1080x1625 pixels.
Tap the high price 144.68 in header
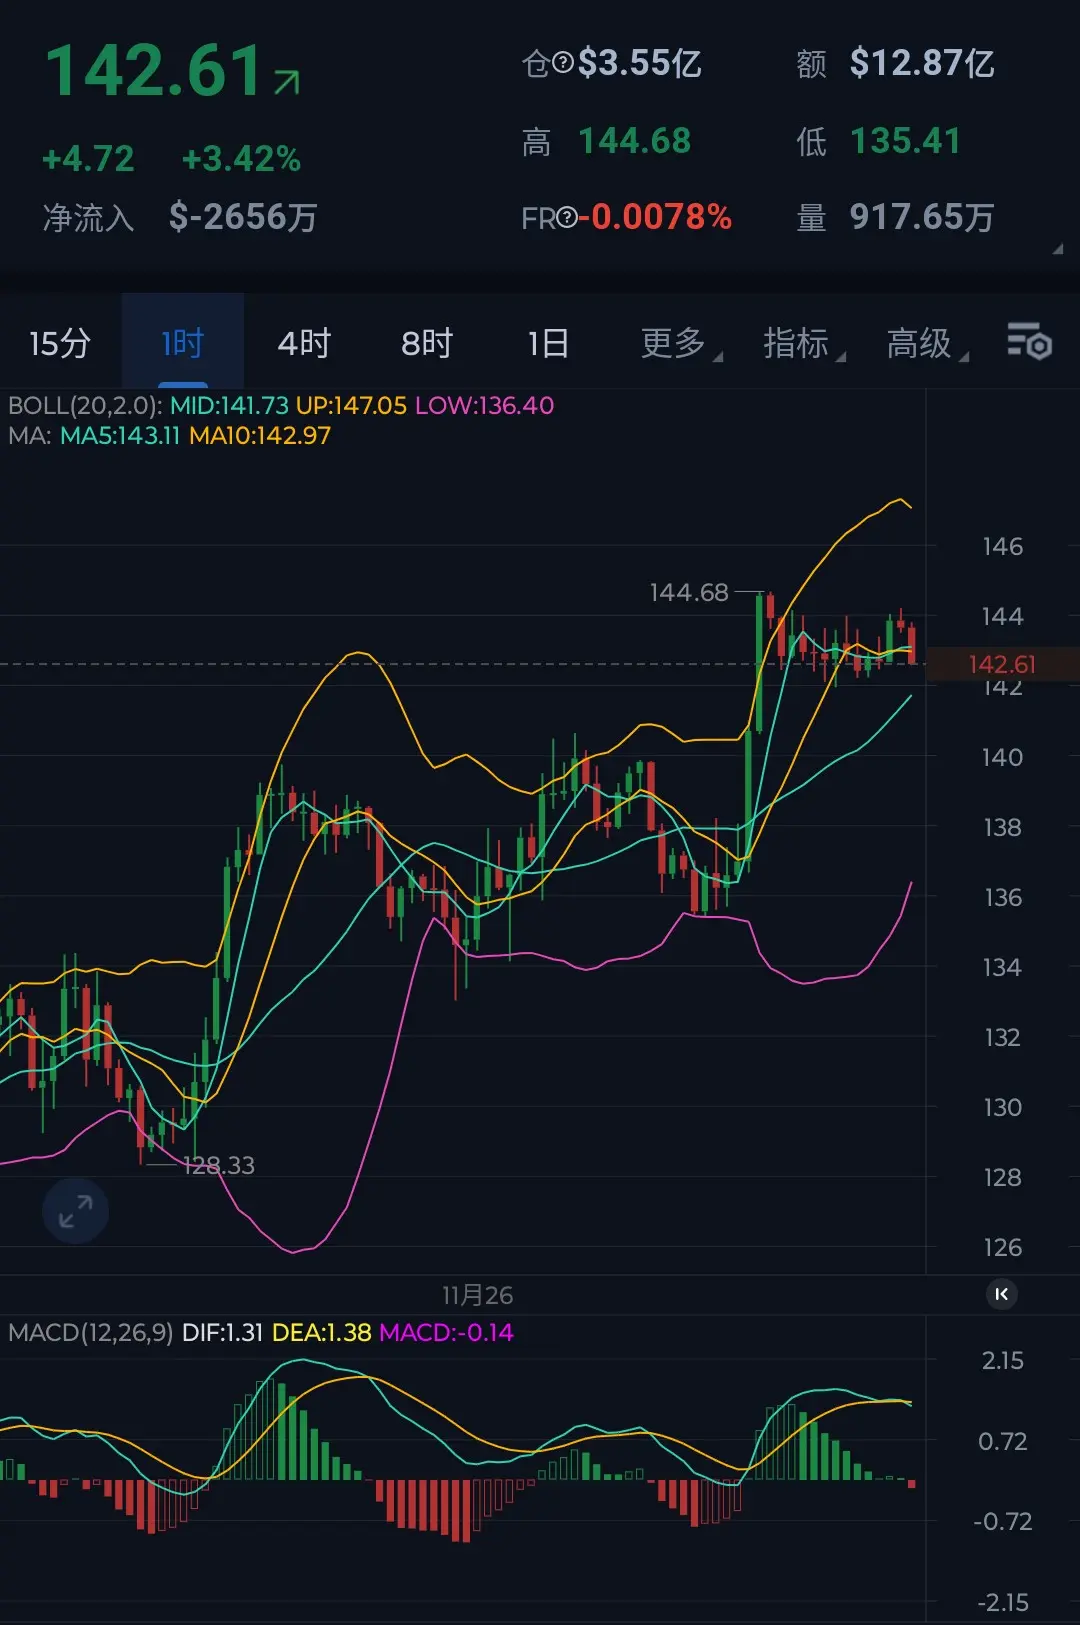tap(635, 141)
